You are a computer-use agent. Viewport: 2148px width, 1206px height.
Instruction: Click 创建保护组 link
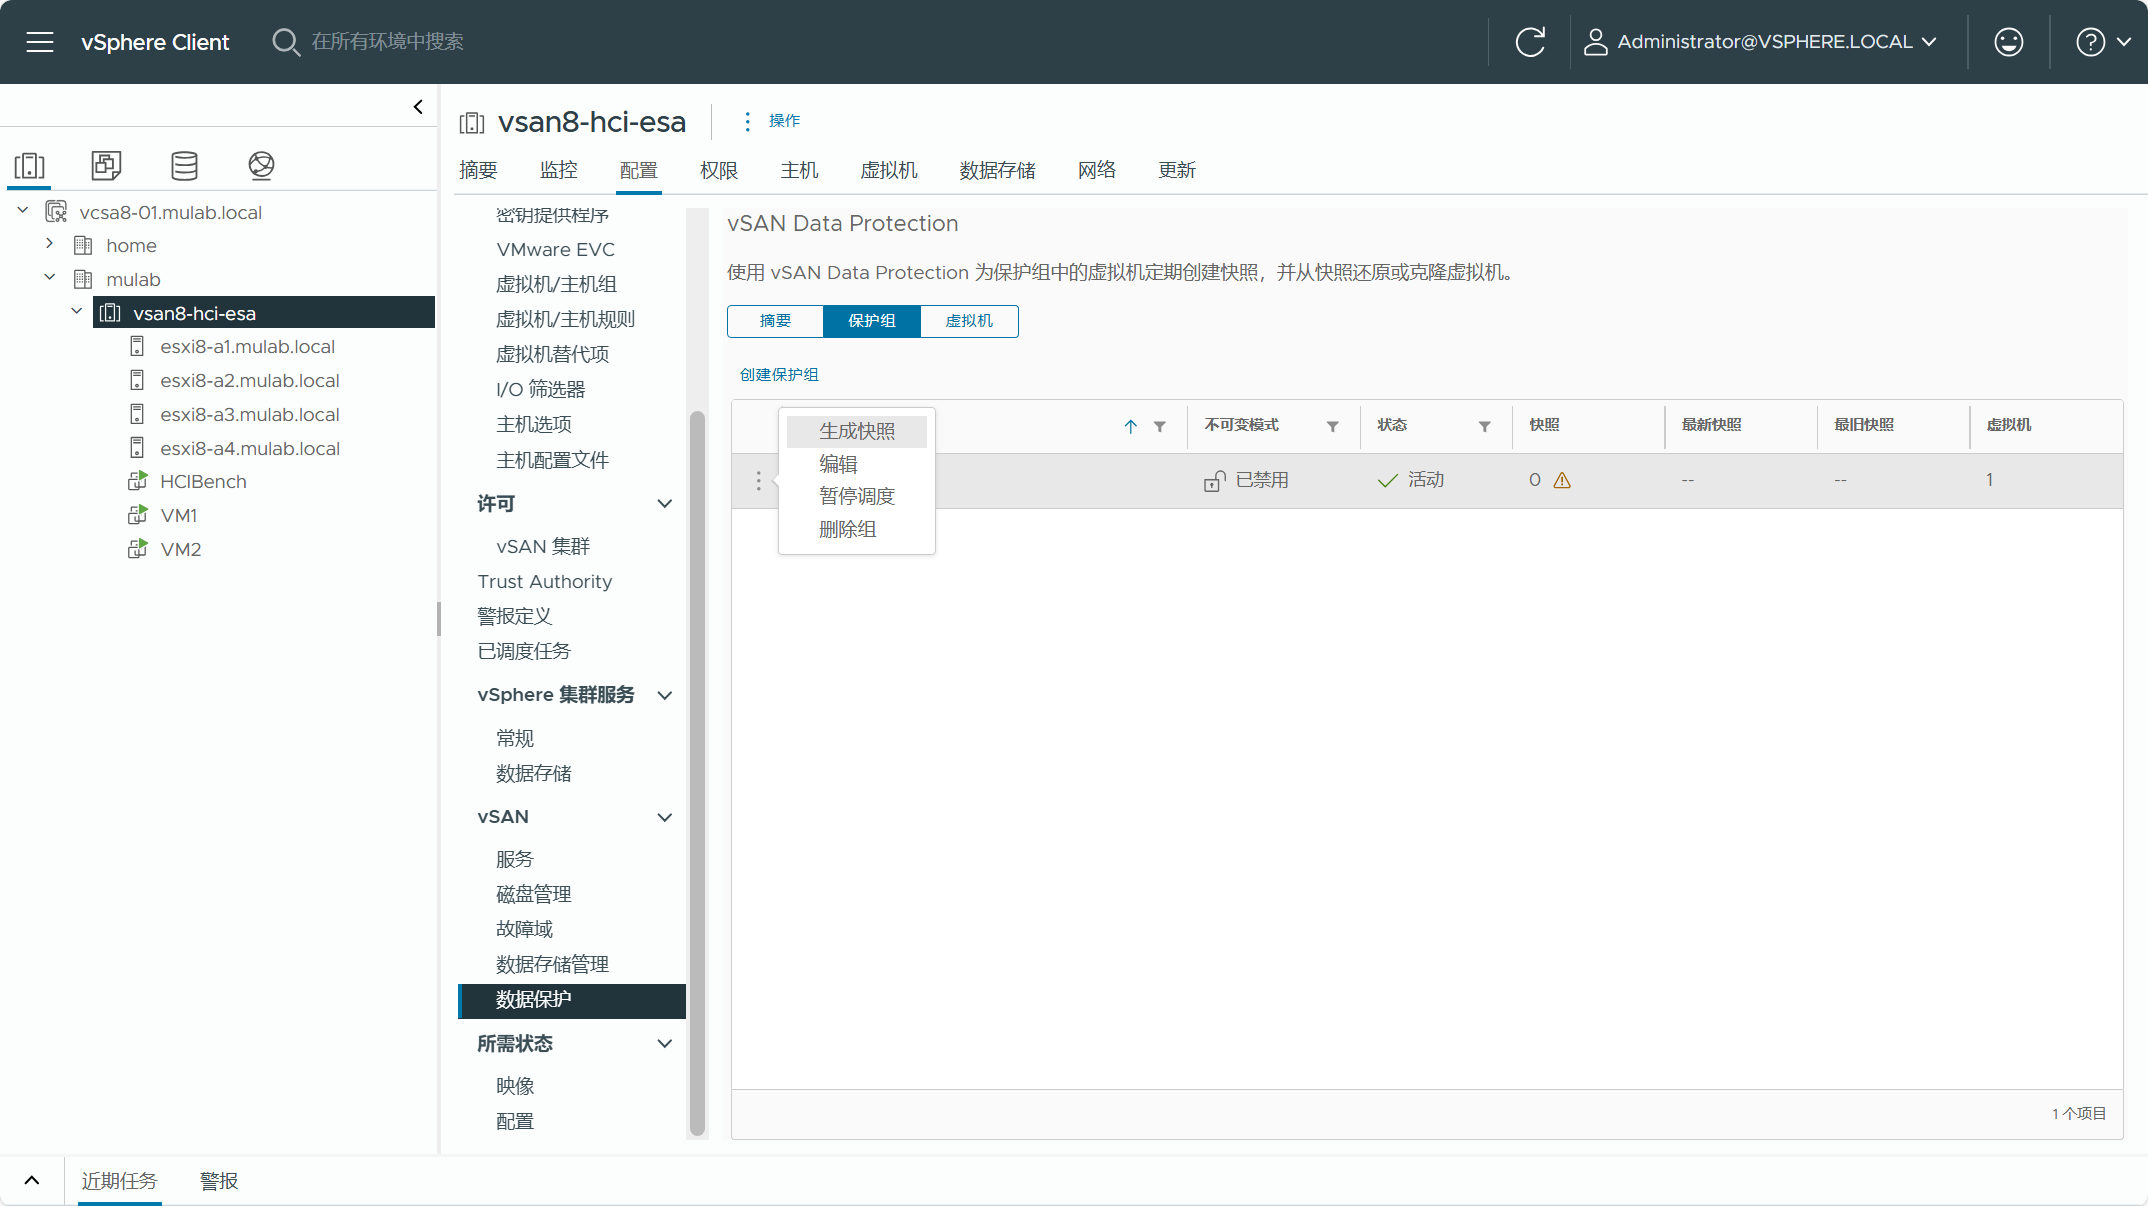(777, 373)
